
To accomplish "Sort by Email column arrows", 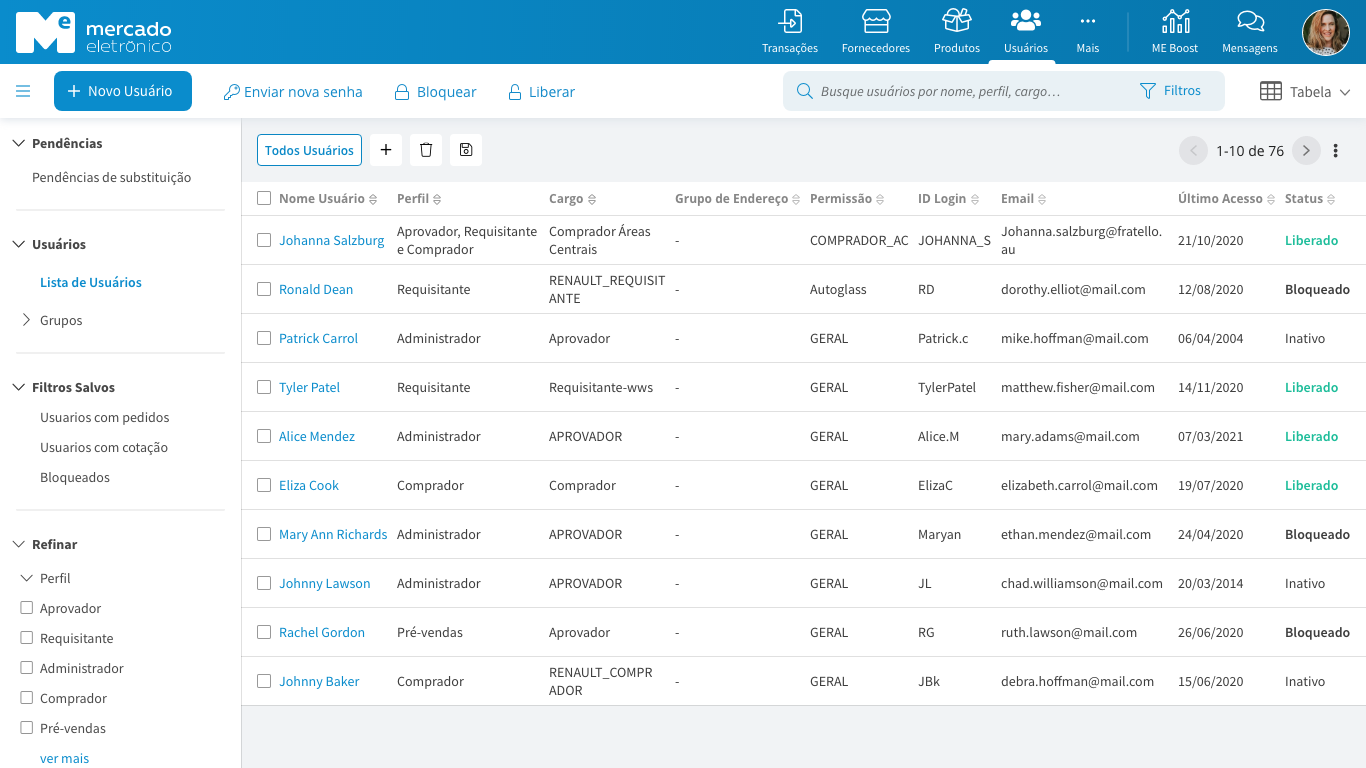I will pos(1042,199).
